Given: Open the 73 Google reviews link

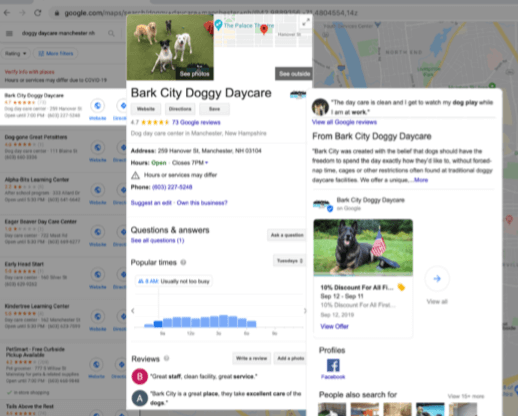Looking at the screenshot, I should coord(196,122).
